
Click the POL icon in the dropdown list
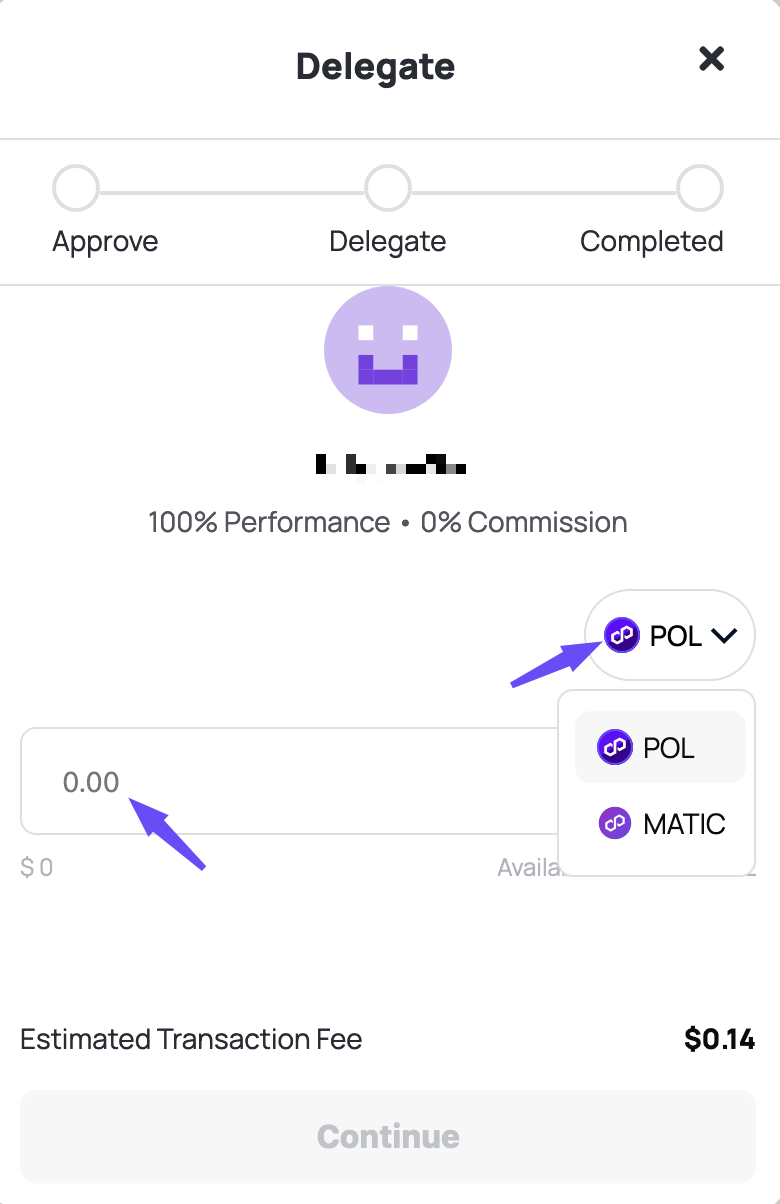615,747
